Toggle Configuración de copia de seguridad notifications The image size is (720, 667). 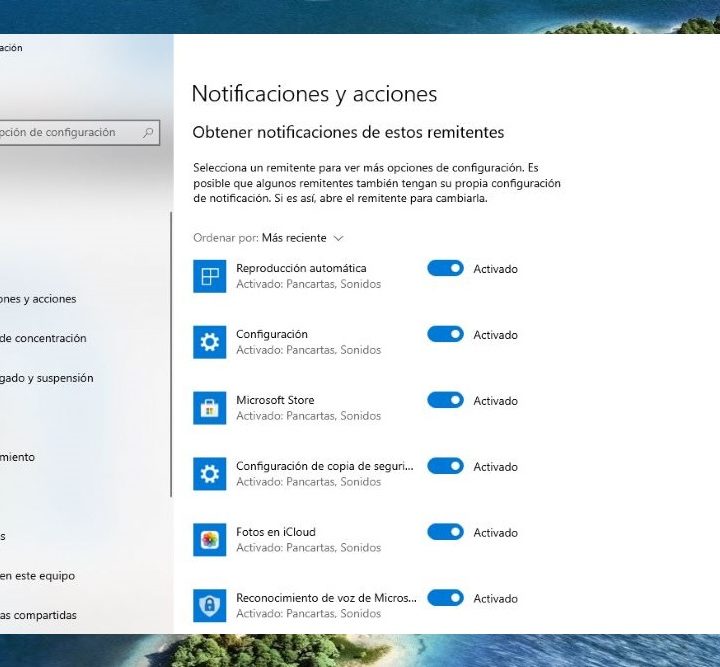point(445,466)
